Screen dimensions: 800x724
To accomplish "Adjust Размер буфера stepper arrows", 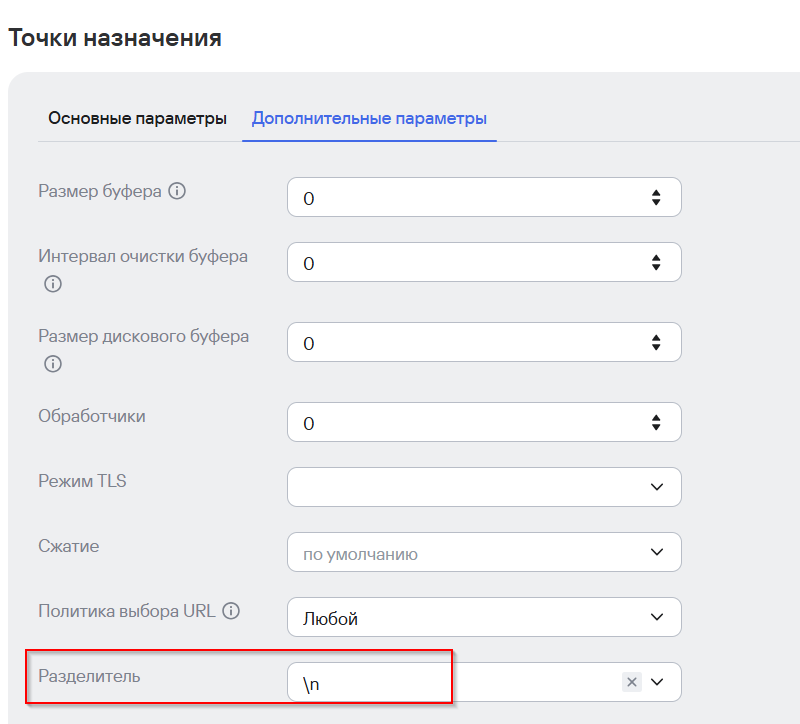I will tap(656, 198).
